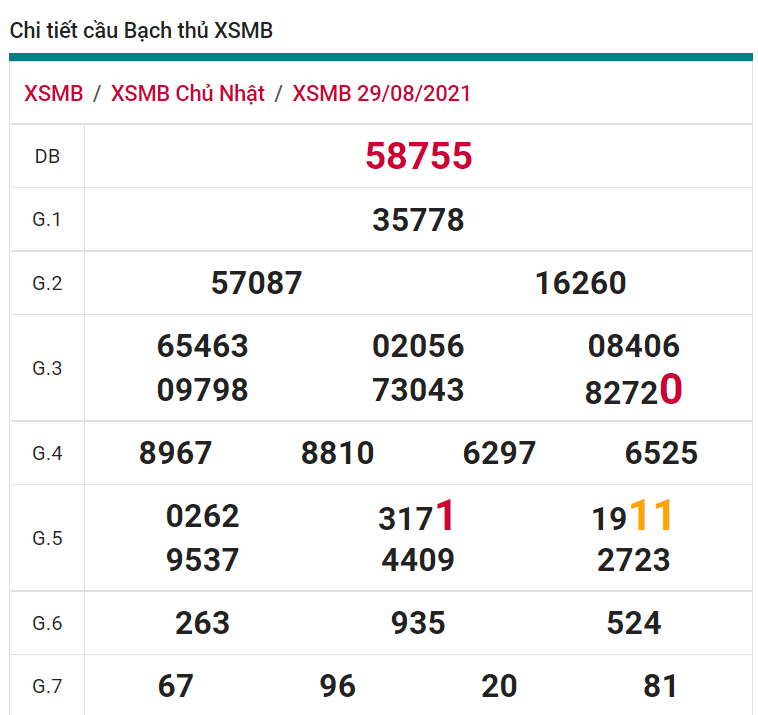Click G.6 number 935
The height and width of the screenshot is (715, 758).
tap(418, 623)
